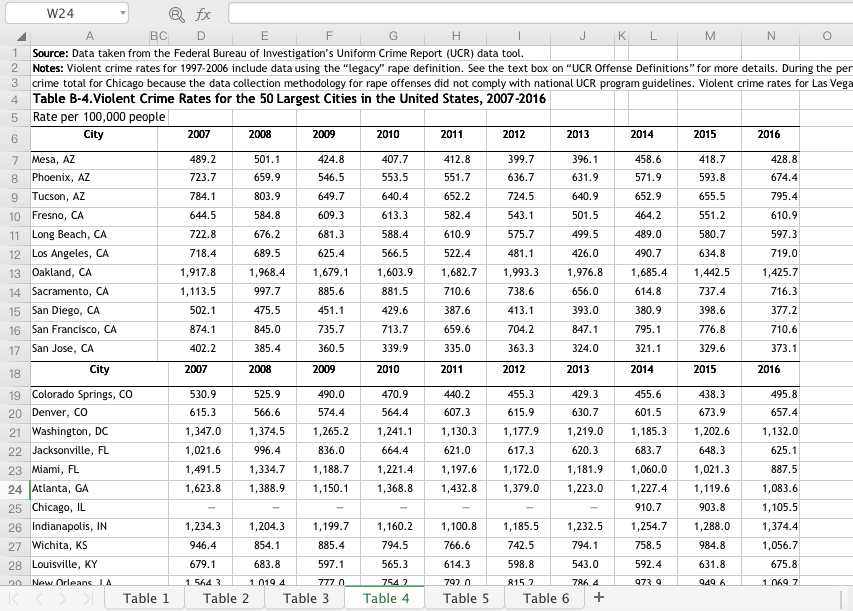Click inside the formula bar input
This screenshot has height=611, width=853.
[540, 14]
